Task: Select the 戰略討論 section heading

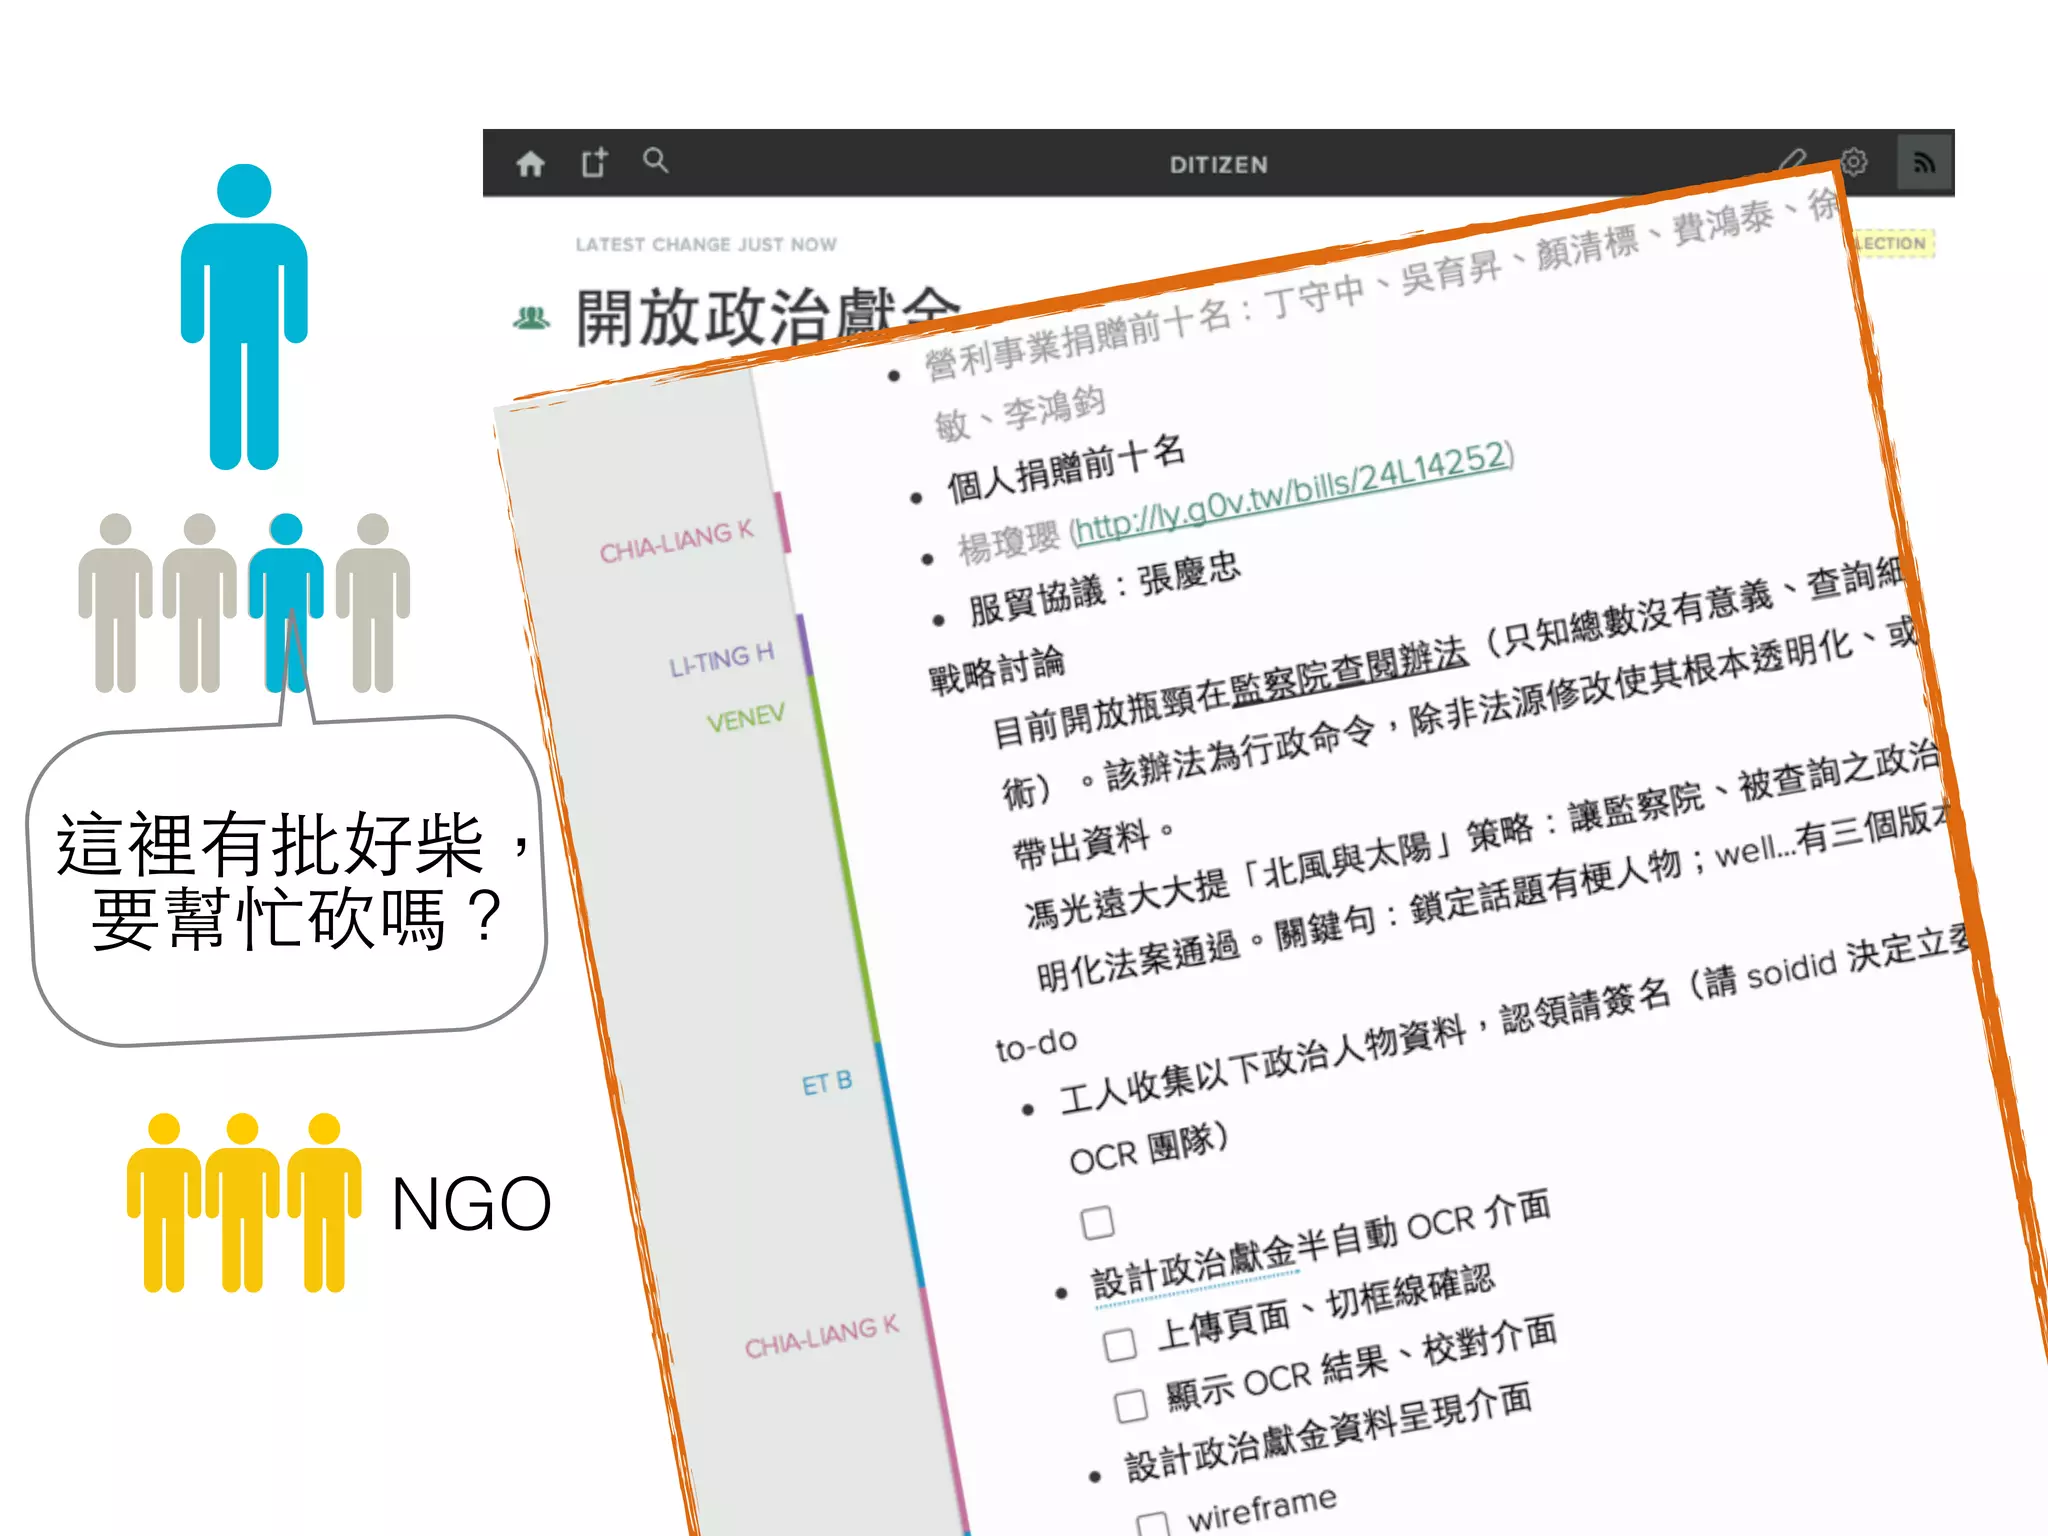Action: coord(997,671)
